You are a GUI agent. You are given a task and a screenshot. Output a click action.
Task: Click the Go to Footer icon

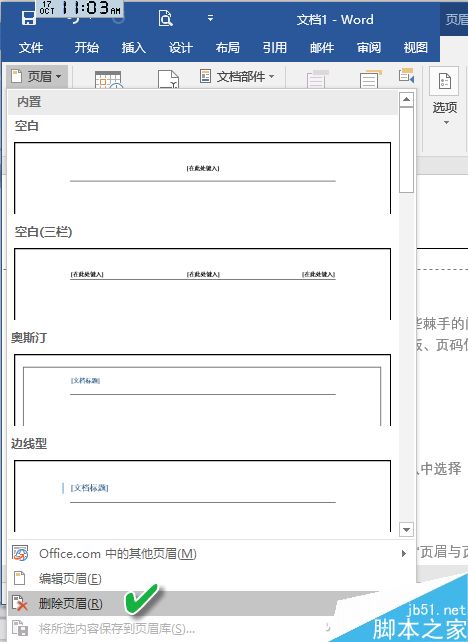point(370,79)
